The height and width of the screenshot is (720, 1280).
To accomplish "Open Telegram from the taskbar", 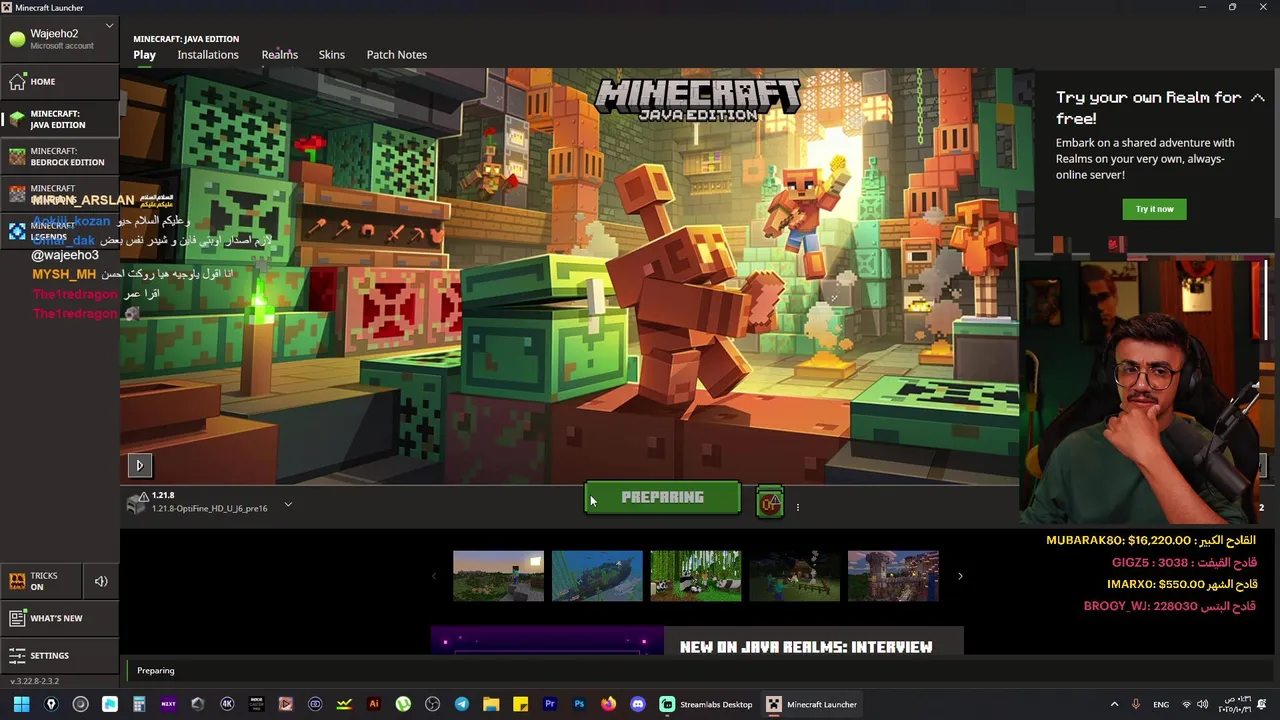I will [462, 704].
